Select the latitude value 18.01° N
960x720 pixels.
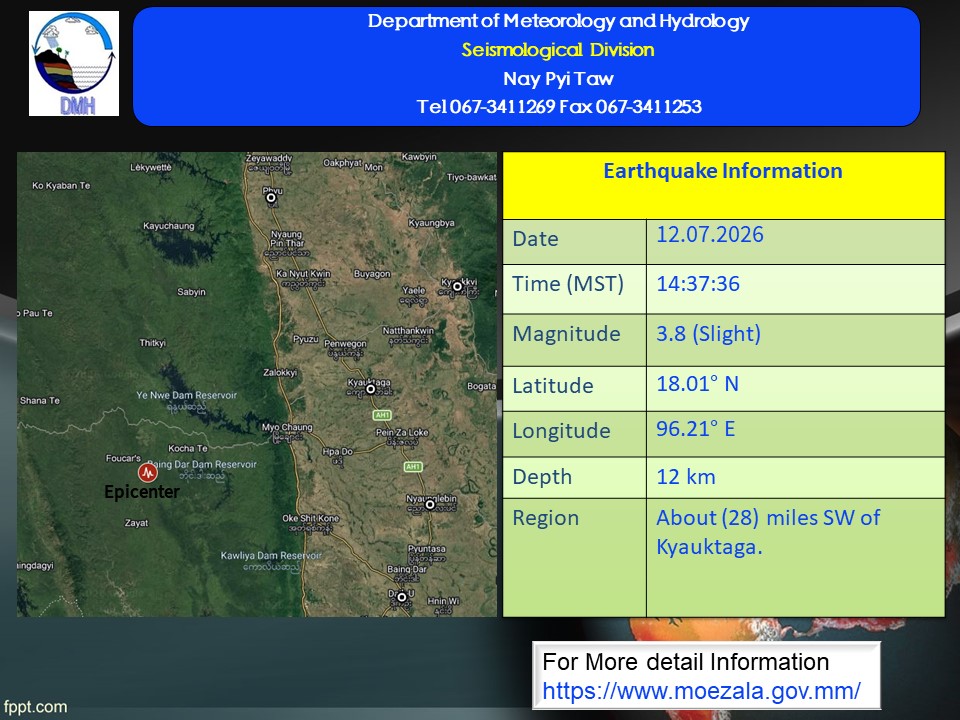tap(697, 384)
